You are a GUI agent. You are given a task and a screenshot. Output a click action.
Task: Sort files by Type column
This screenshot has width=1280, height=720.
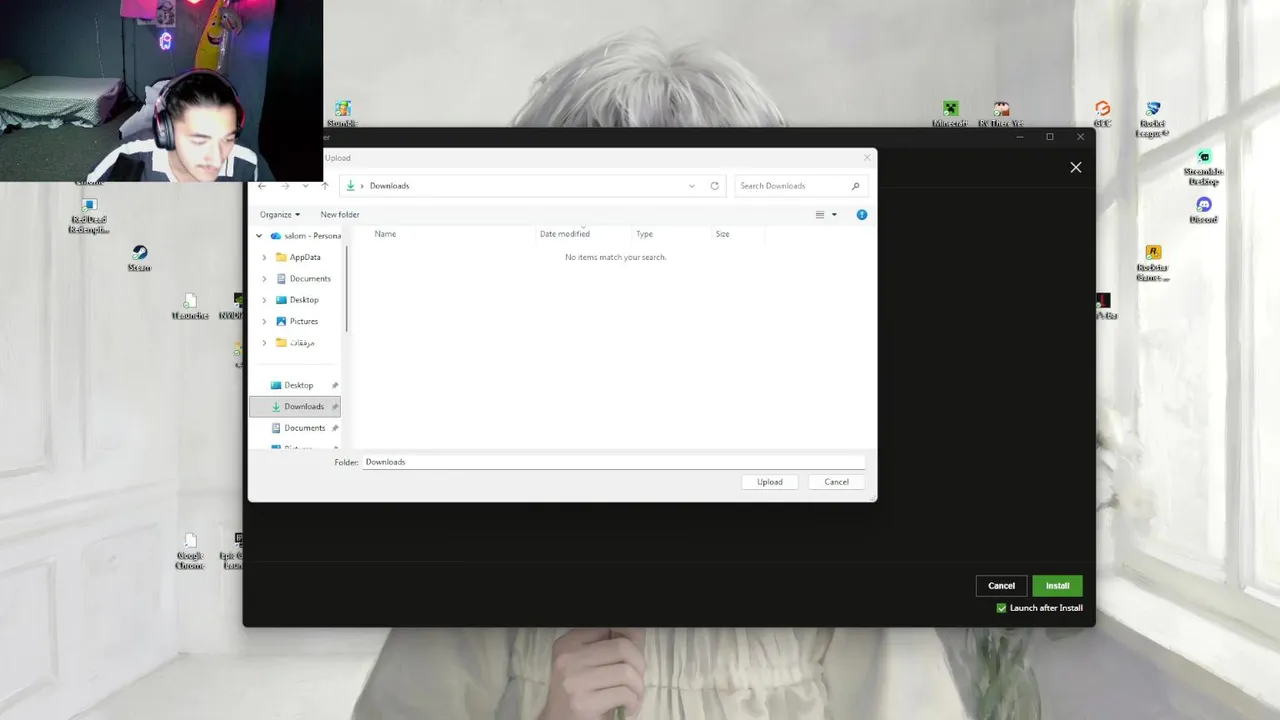pos(645,234)
